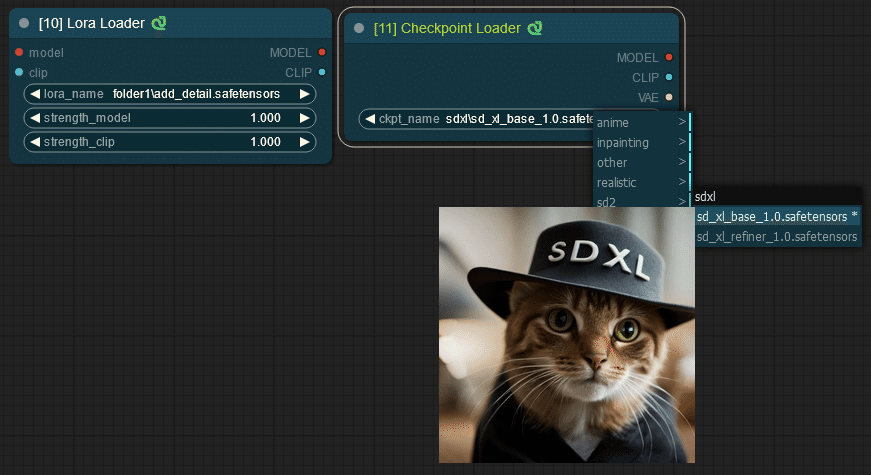This screenshot has width=871, height=475.
Task: Collapse Lora Loader using its gray dot
Action: [x=24, y=23]
